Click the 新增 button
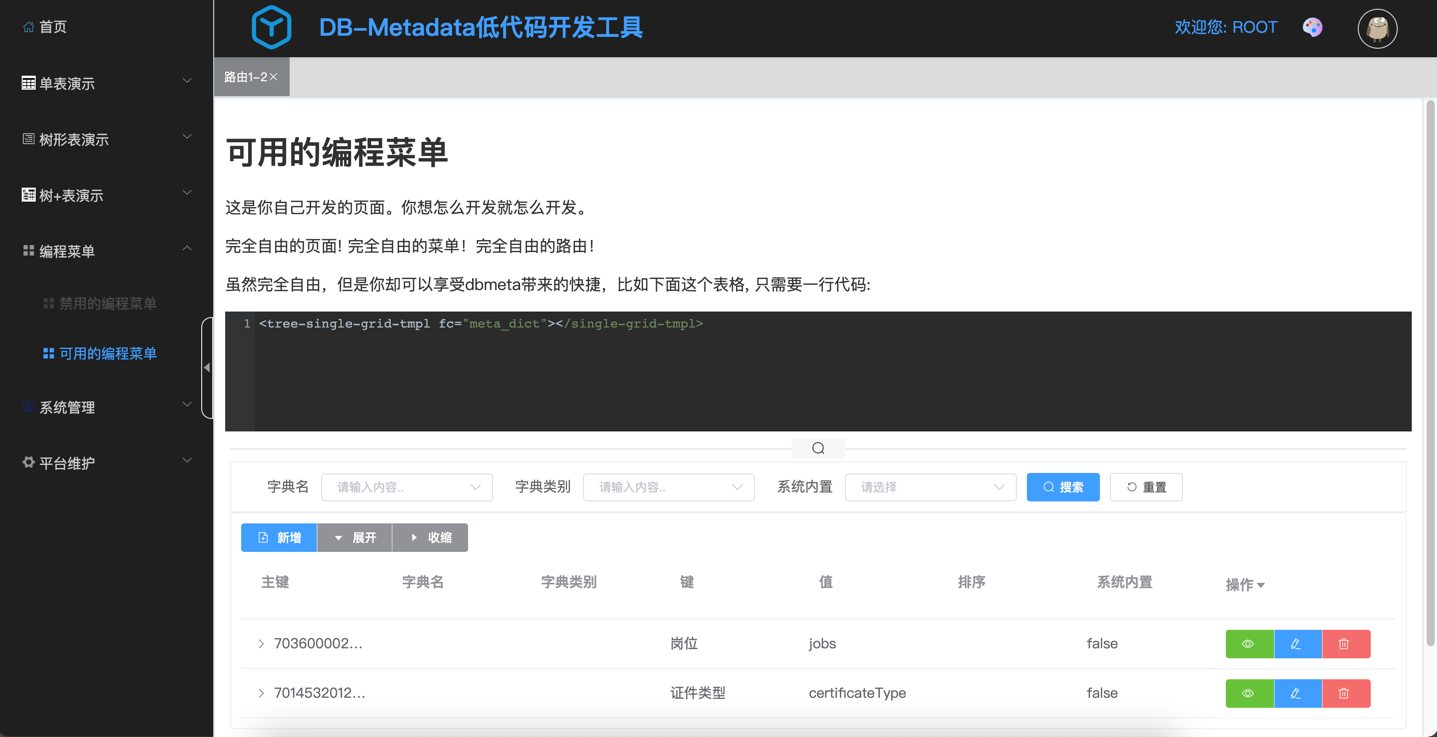Viewport: 1437px width, 737px height. coord(279,538)
